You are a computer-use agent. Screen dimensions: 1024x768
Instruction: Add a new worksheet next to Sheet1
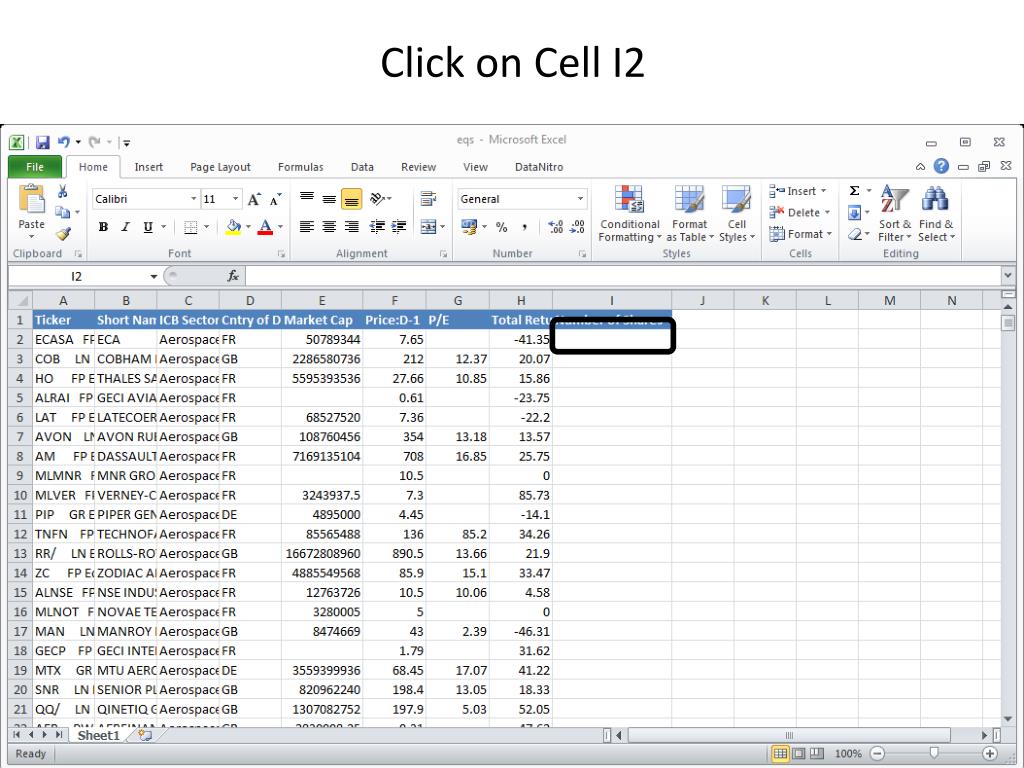point(145,735)
